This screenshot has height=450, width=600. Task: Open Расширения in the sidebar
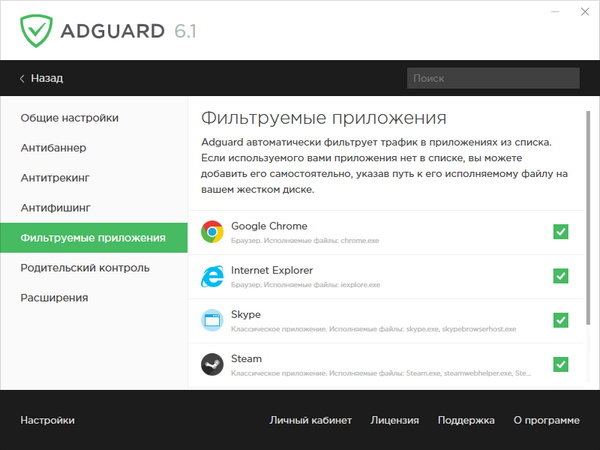tap(55, 298)
